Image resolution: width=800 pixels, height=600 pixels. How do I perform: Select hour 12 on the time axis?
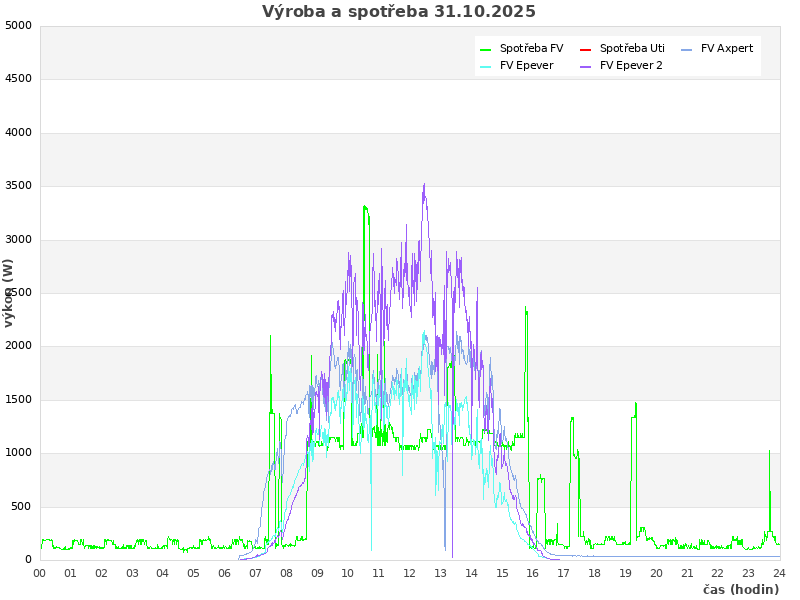coord(409,573)
